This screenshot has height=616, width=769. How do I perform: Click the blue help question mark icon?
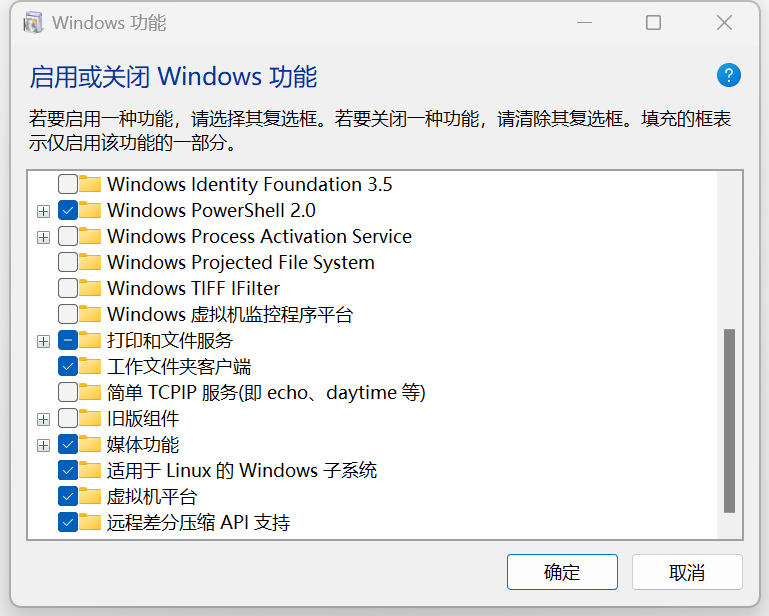[728, 75]
